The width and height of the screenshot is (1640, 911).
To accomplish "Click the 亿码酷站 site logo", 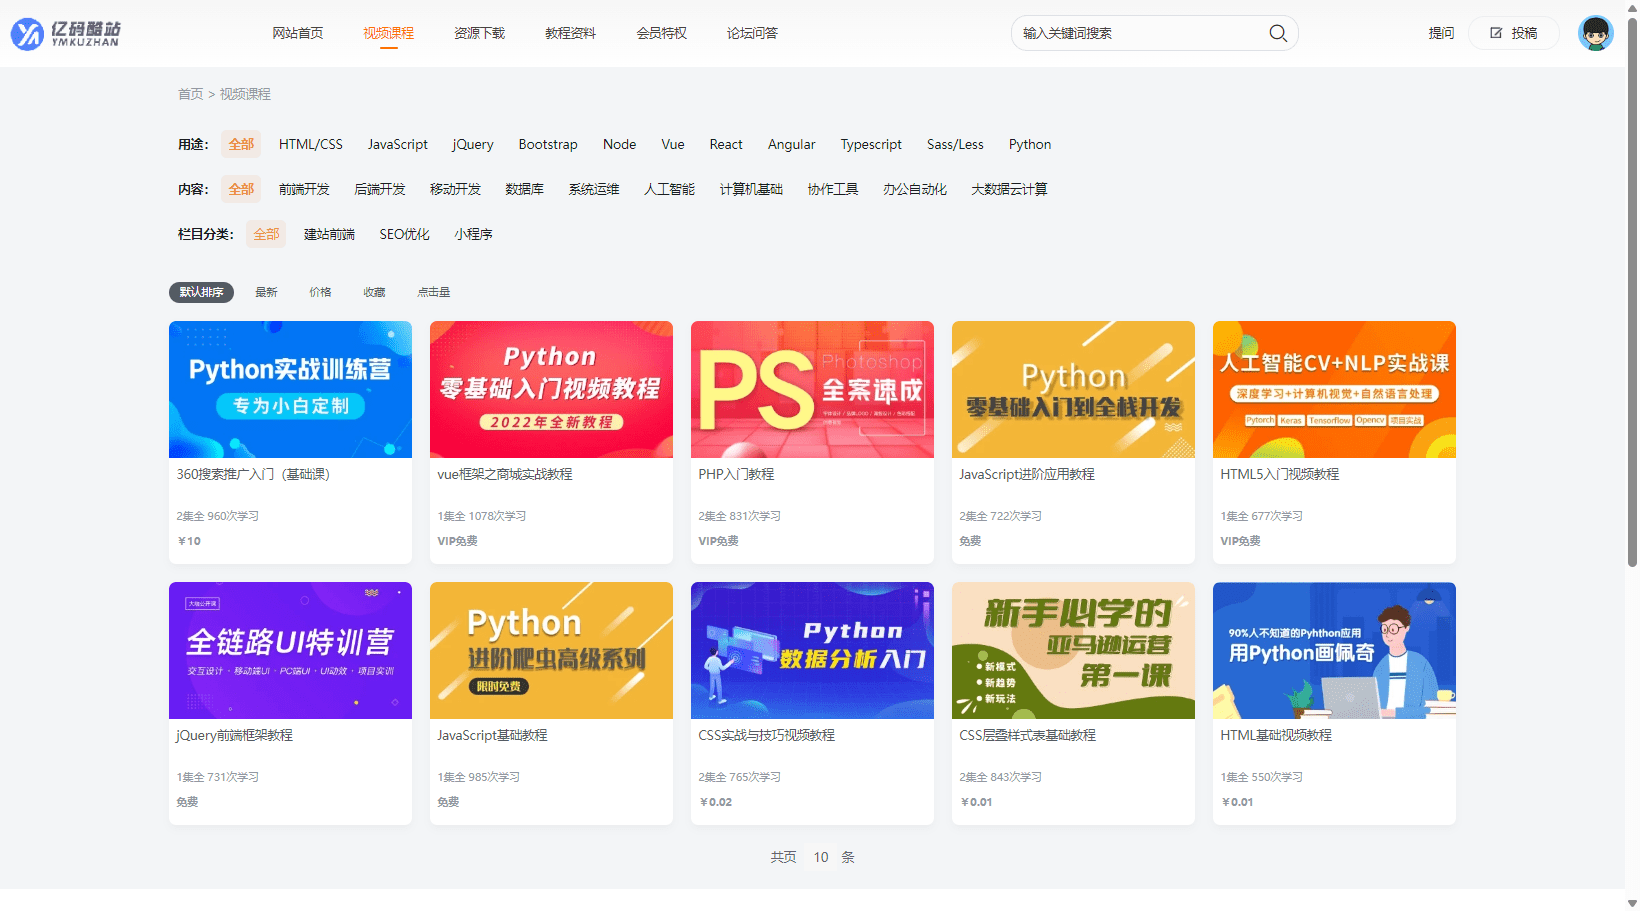I will click(65, 32).
